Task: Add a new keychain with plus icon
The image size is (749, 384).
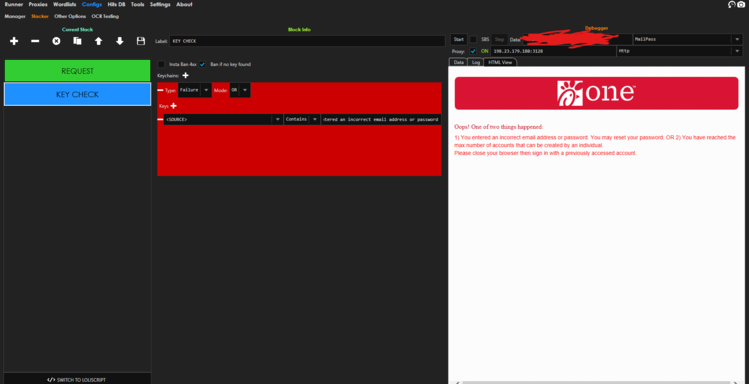Action: coord(185,75)
